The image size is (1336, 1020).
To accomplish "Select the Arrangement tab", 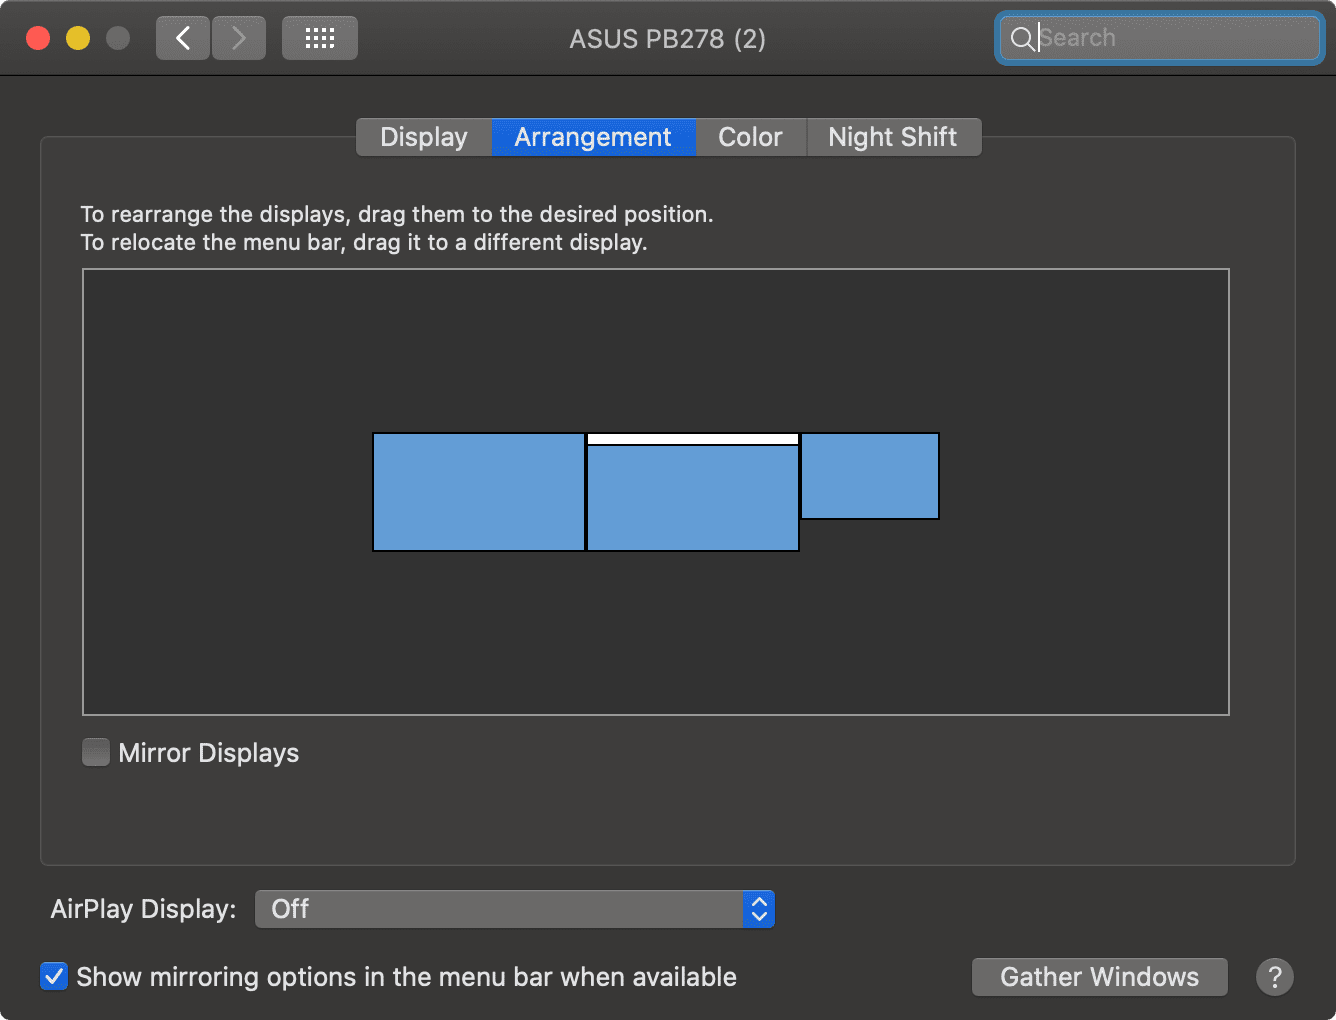I will coord(593,137).
